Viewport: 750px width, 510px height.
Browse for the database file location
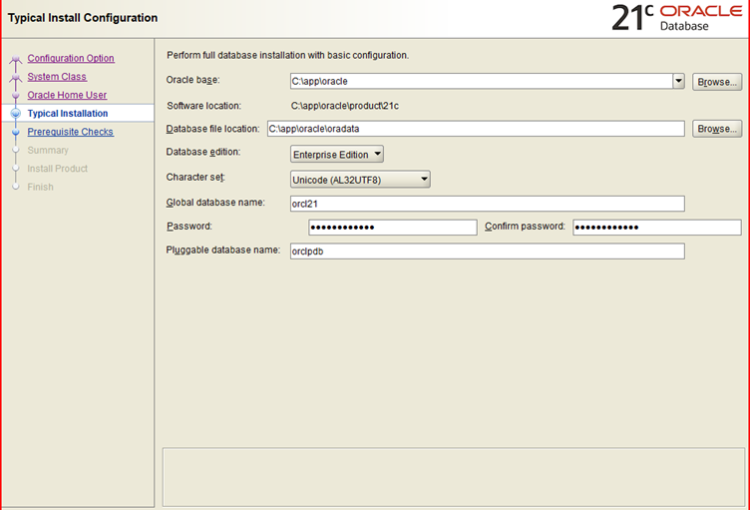716,129
